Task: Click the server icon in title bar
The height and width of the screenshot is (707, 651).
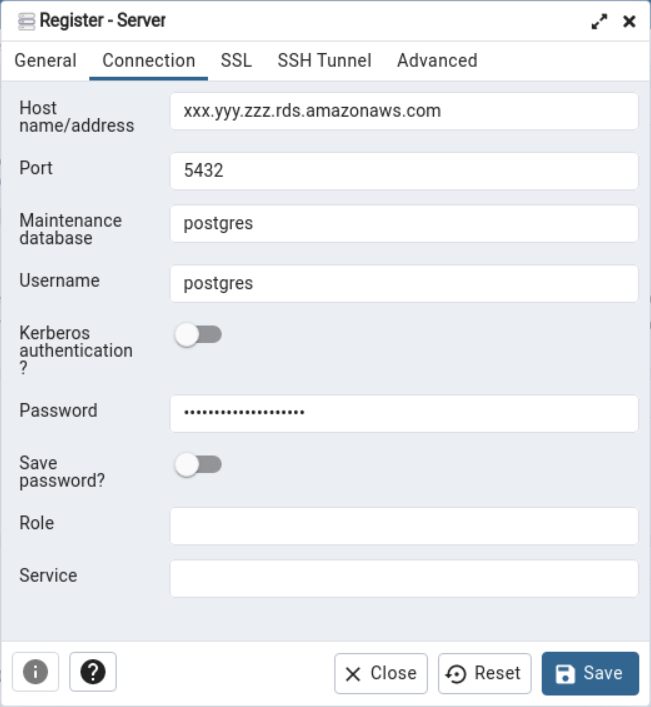Action: tap(26, 21)
